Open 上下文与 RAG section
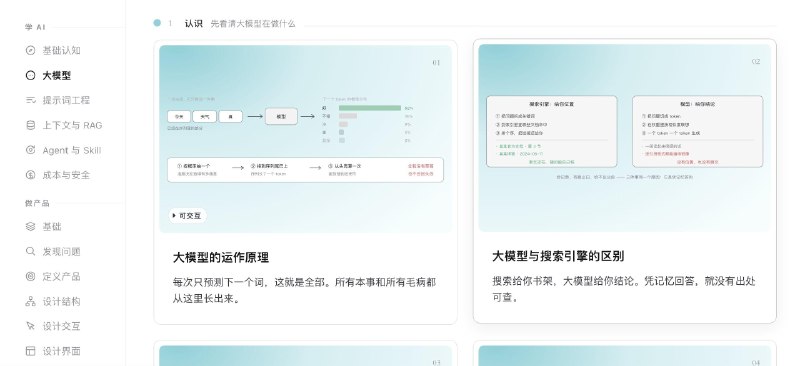Image resolution: width=800 pixels, height=366 pixels. click(x=72, y=125)
